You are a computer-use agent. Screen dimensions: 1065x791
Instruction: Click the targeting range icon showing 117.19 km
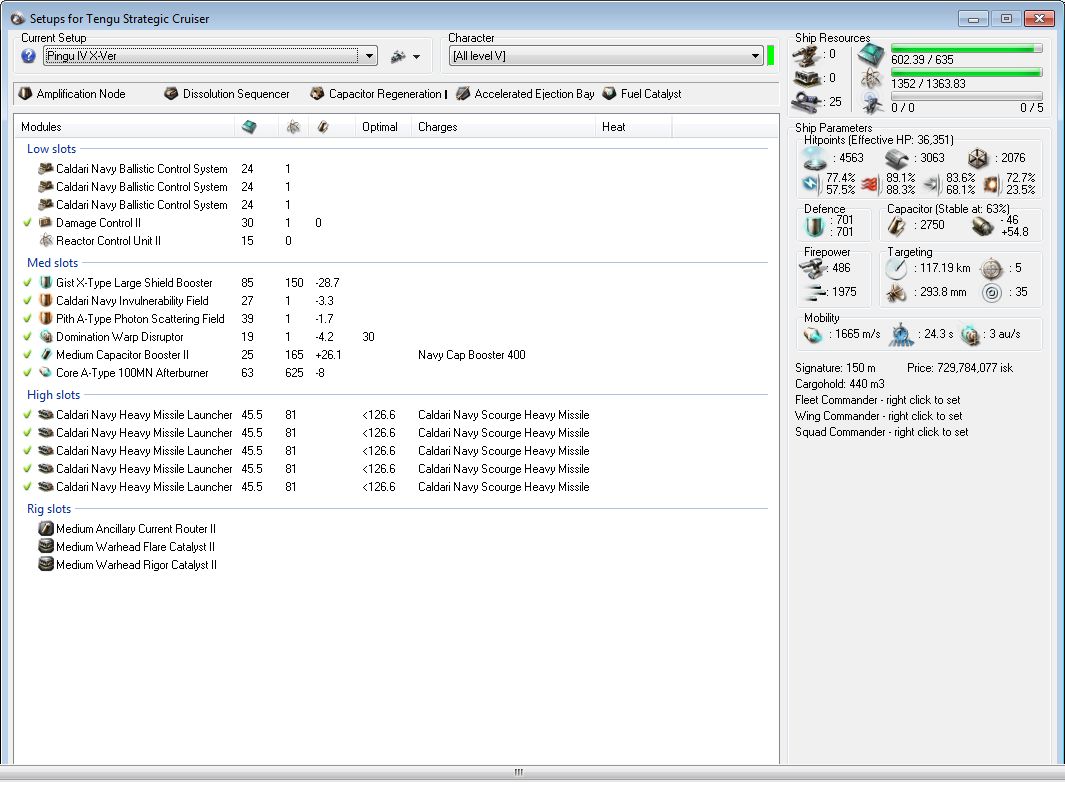897,269
